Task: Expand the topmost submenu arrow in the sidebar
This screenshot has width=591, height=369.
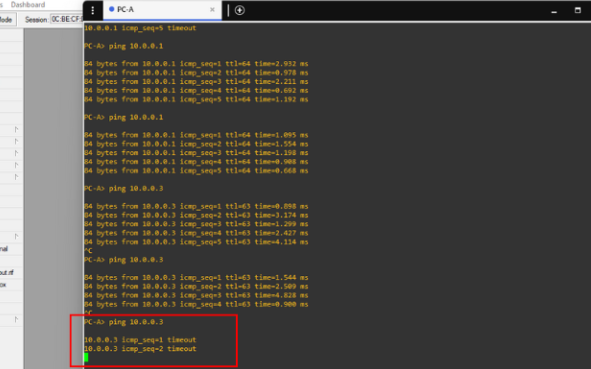Action: pos(16,129)
